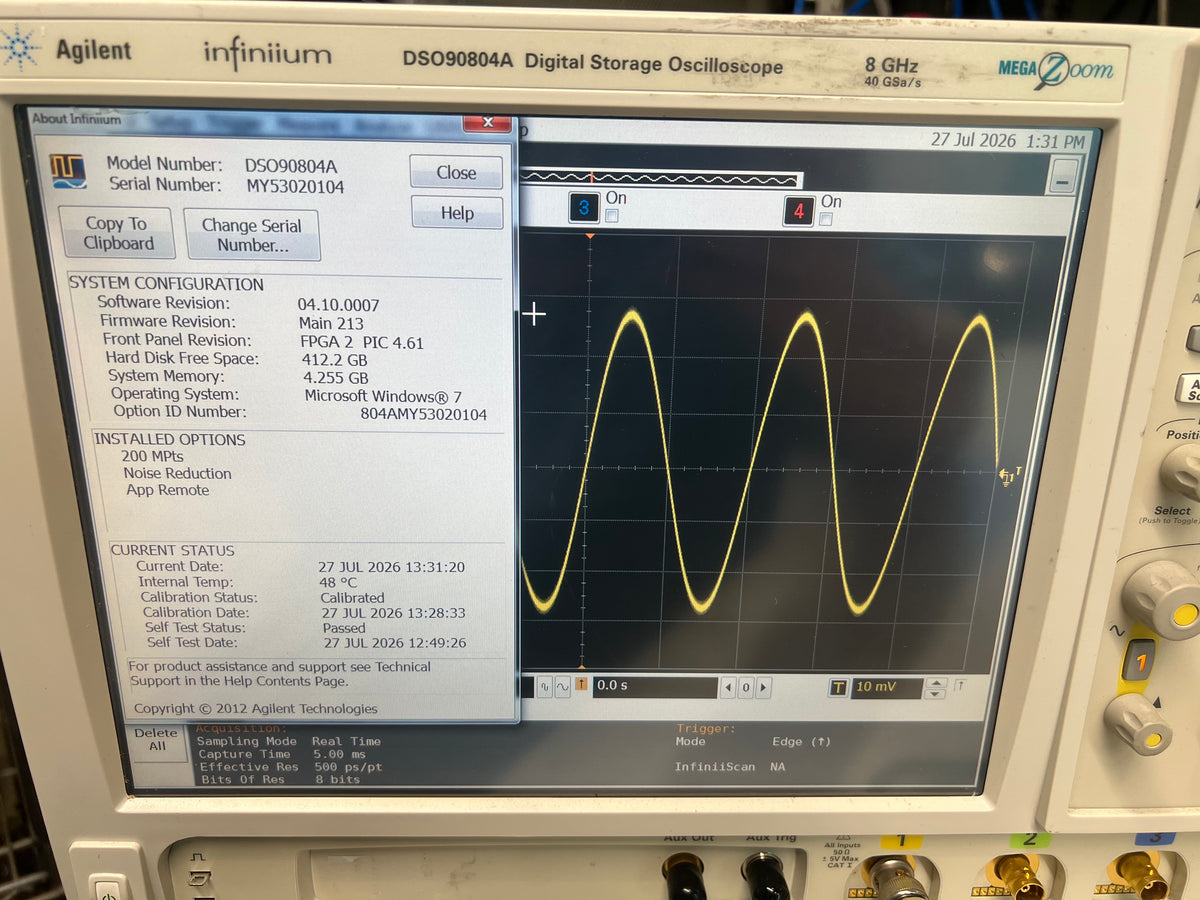Click the red X on About Infiniium title bar
1200x900 pixels.
click(x=488, y=122)
